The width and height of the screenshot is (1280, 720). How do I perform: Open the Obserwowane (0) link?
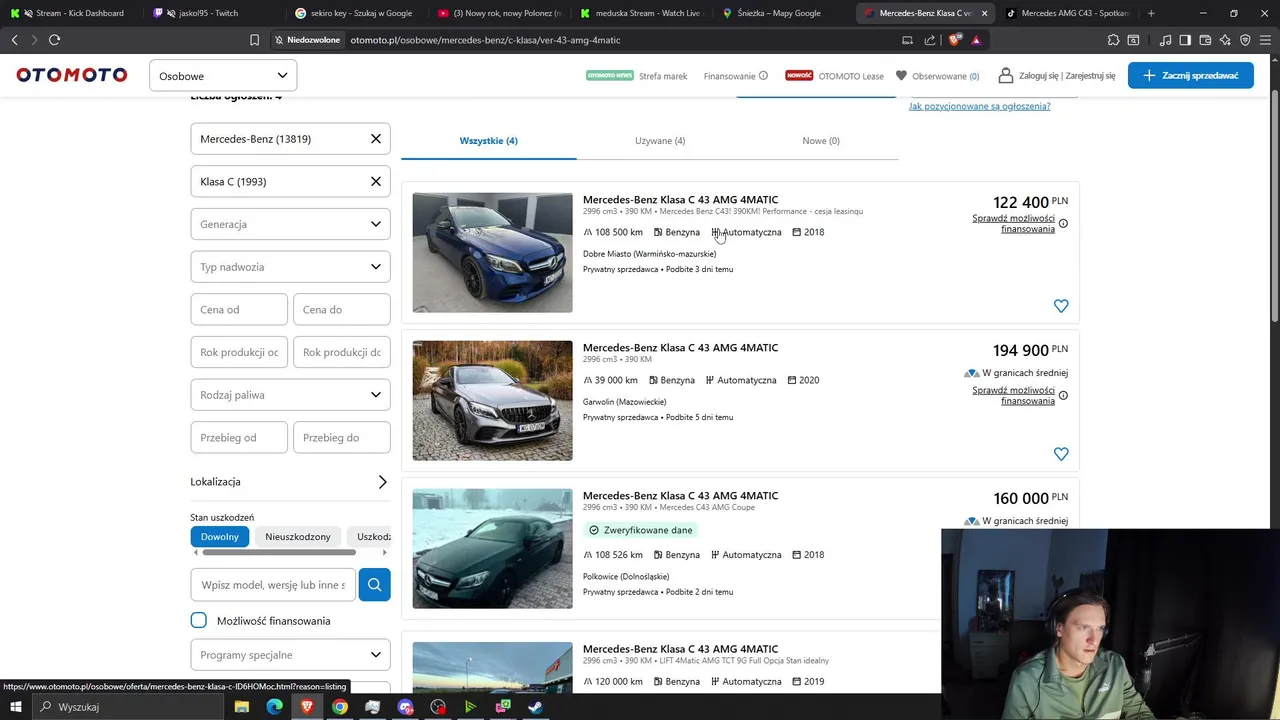(x=937, y=76)
